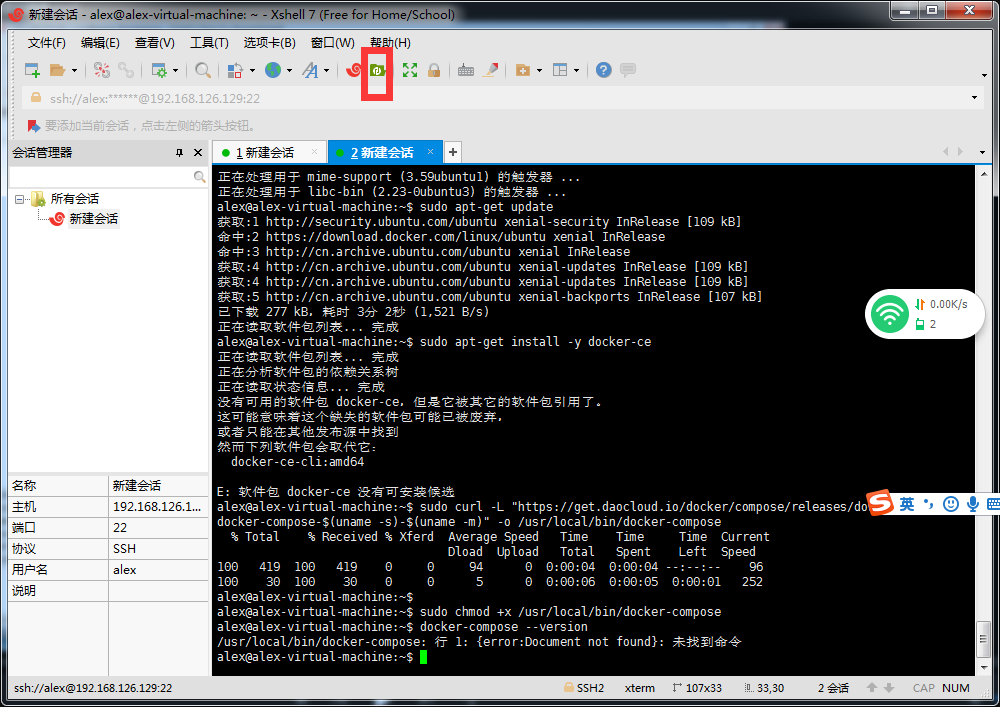Open the address bar history dropdown

click(974, 98)
